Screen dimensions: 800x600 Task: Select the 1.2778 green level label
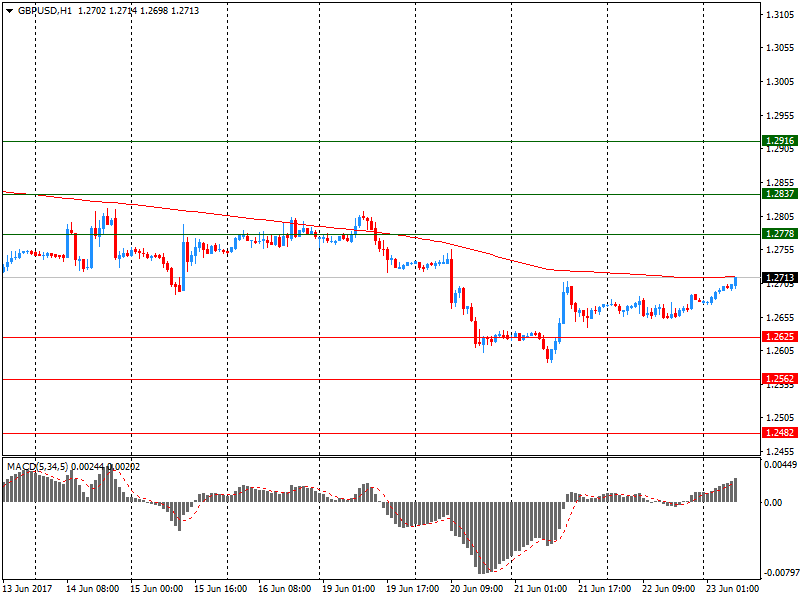[780, 233]
